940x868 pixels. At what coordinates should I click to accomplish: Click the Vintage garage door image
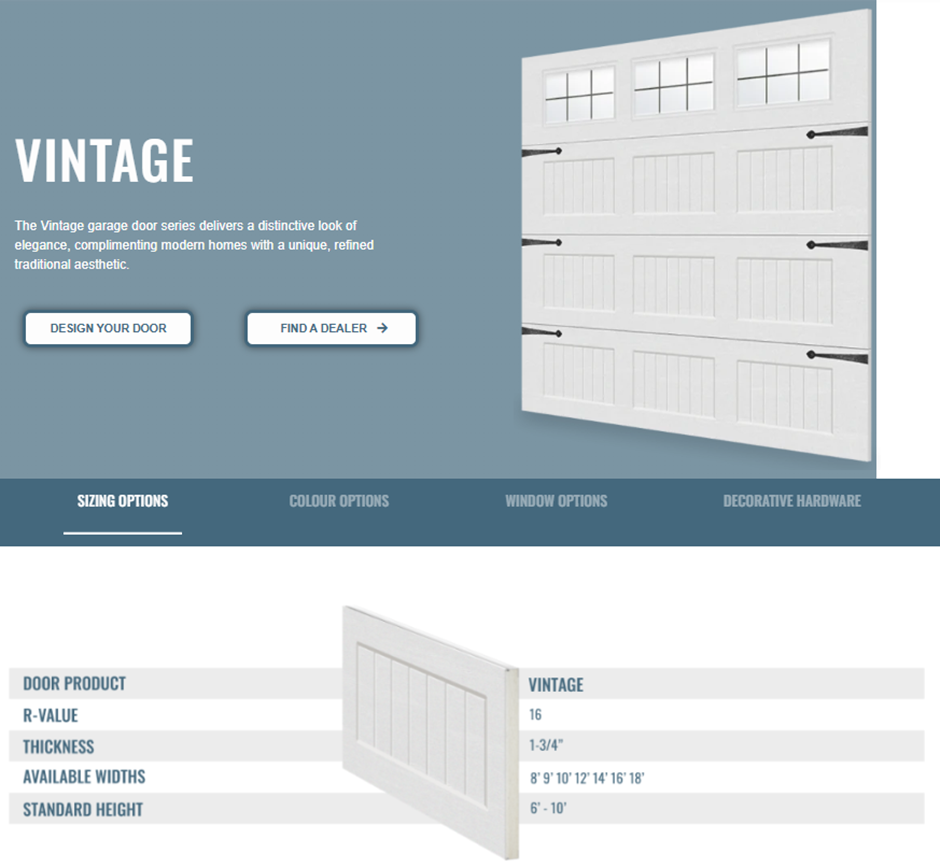[695, 237]
